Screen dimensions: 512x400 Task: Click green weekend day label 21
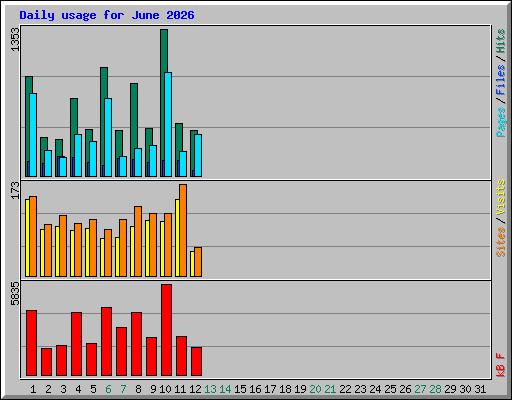click(x=330, y=389)
